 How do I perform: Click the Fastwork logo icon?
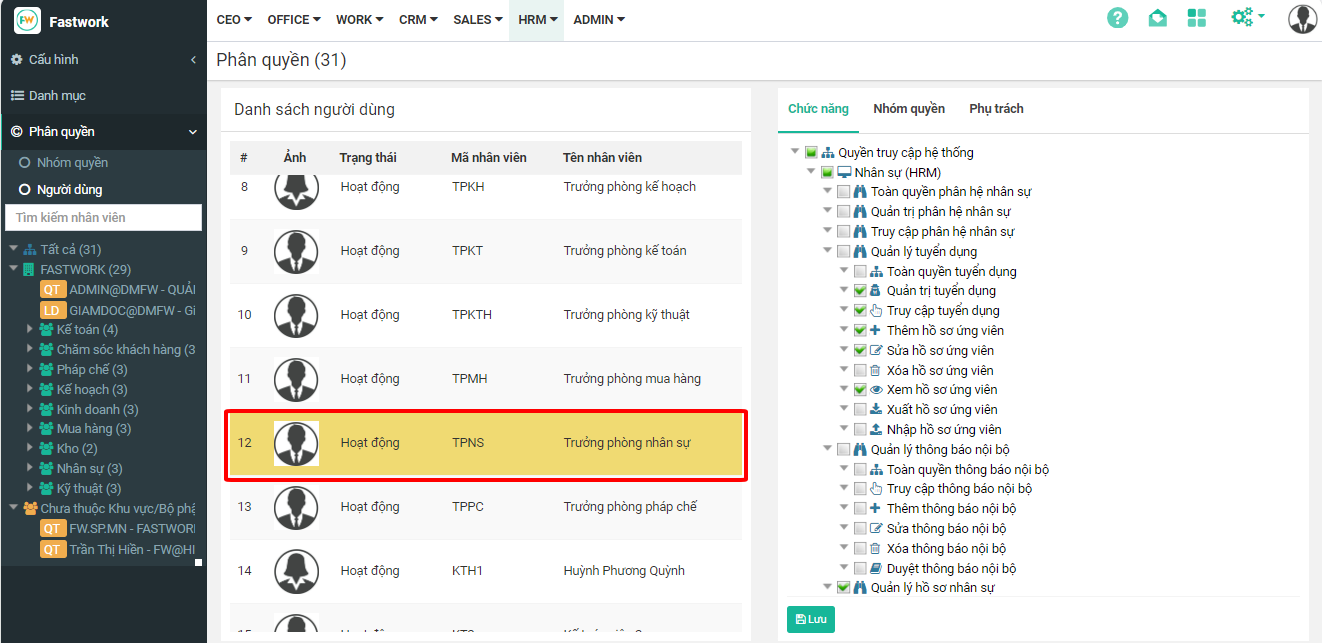click(x=27, y=21)
